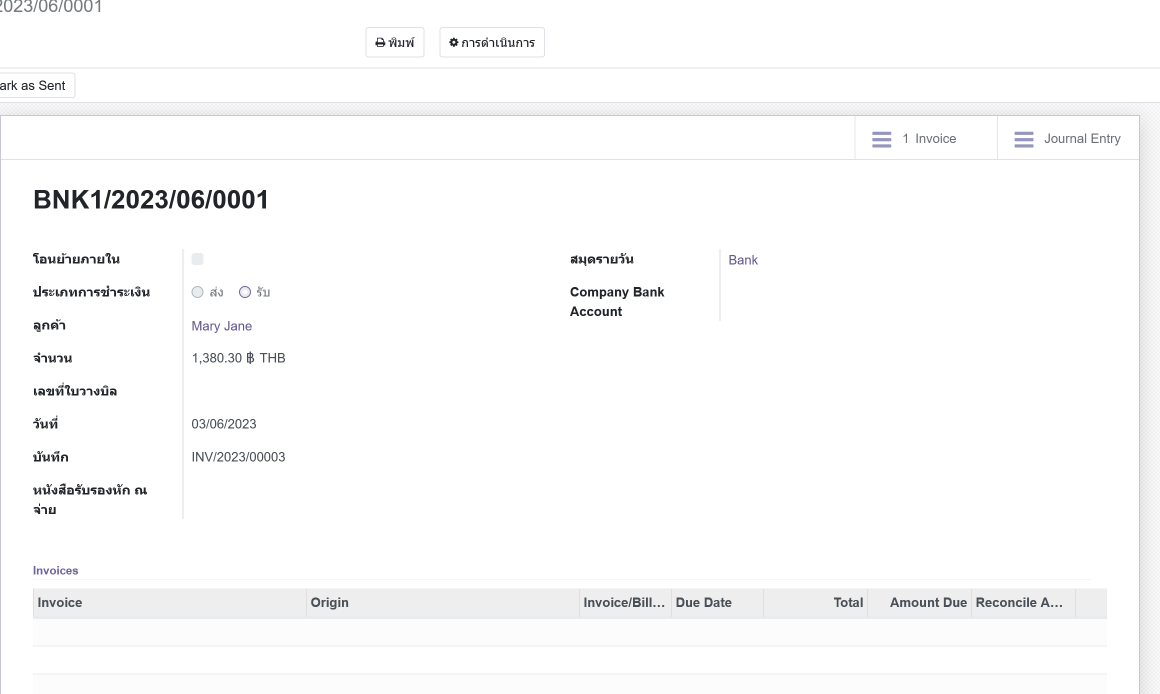The image size is (1160, 694).
Task: Sort by Origin column header
Action: pyautogui.click(x=330, y=603)
